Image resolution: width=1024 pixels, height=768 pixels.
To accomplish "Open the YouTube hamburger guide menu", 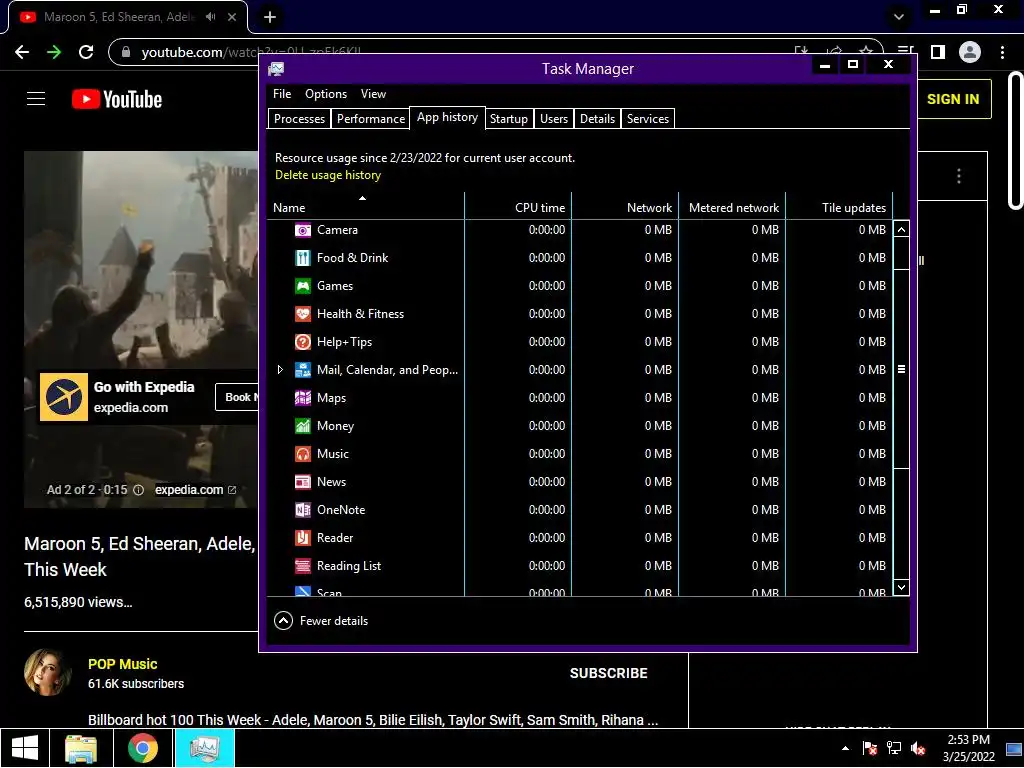I will 36,99.
